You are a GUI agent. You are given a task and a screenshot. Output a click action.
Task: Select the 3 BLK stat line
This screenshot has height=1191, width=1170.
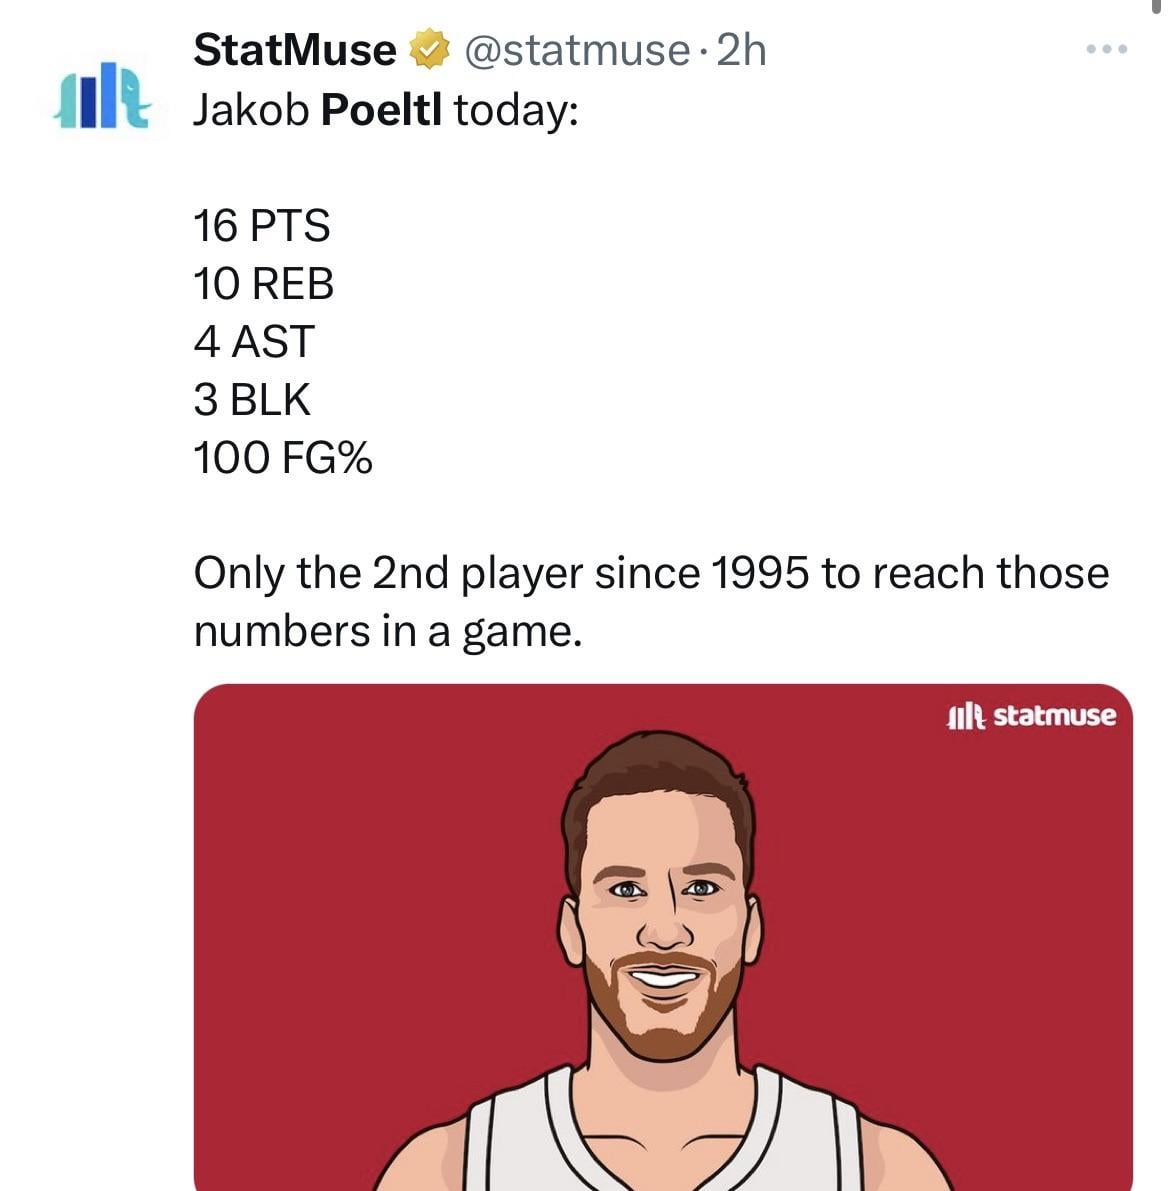coord(252,400)
